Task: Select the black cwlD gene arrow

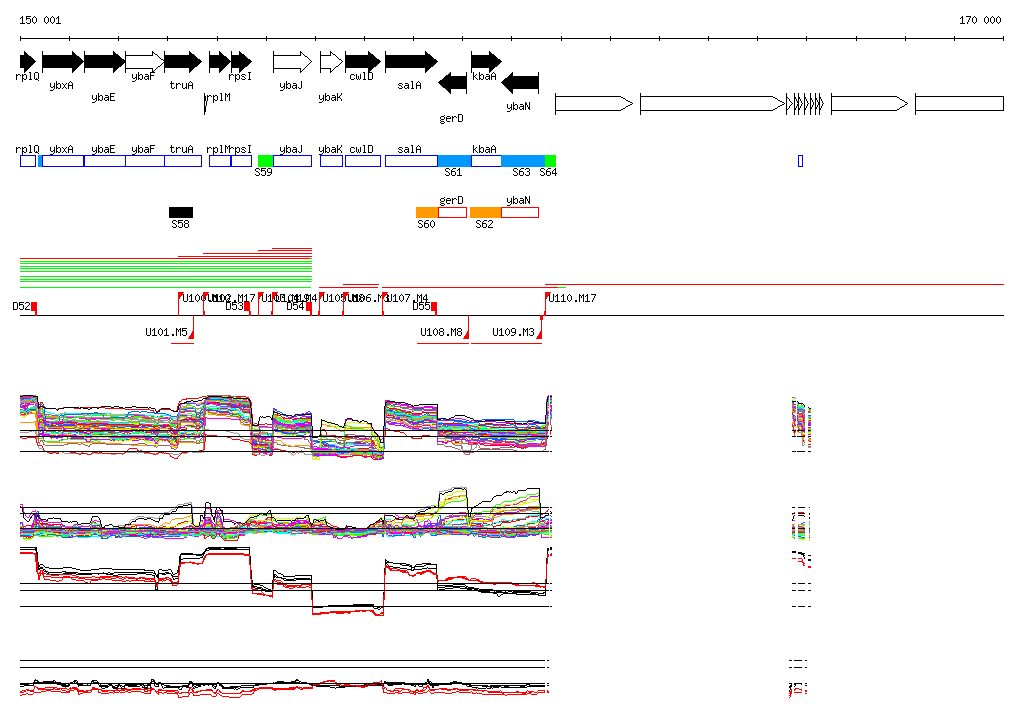Action: coord(362,62)
